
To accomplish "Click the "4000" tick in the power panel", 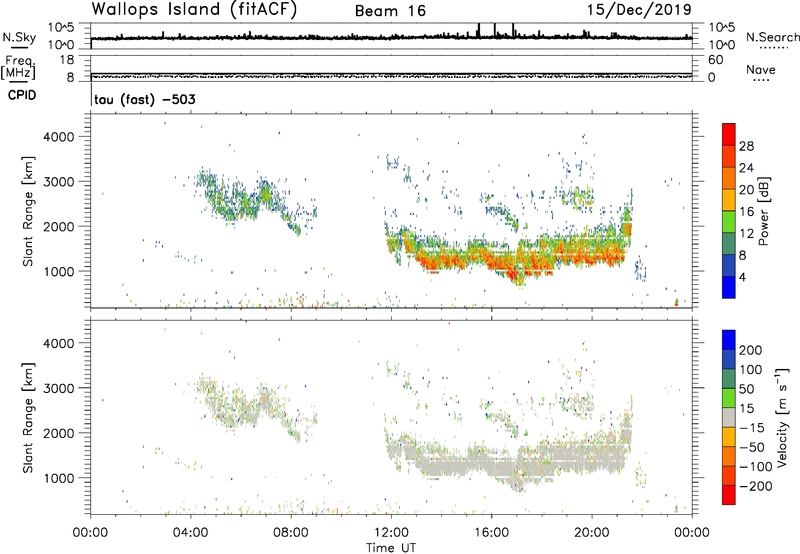I will pos(58,137).
